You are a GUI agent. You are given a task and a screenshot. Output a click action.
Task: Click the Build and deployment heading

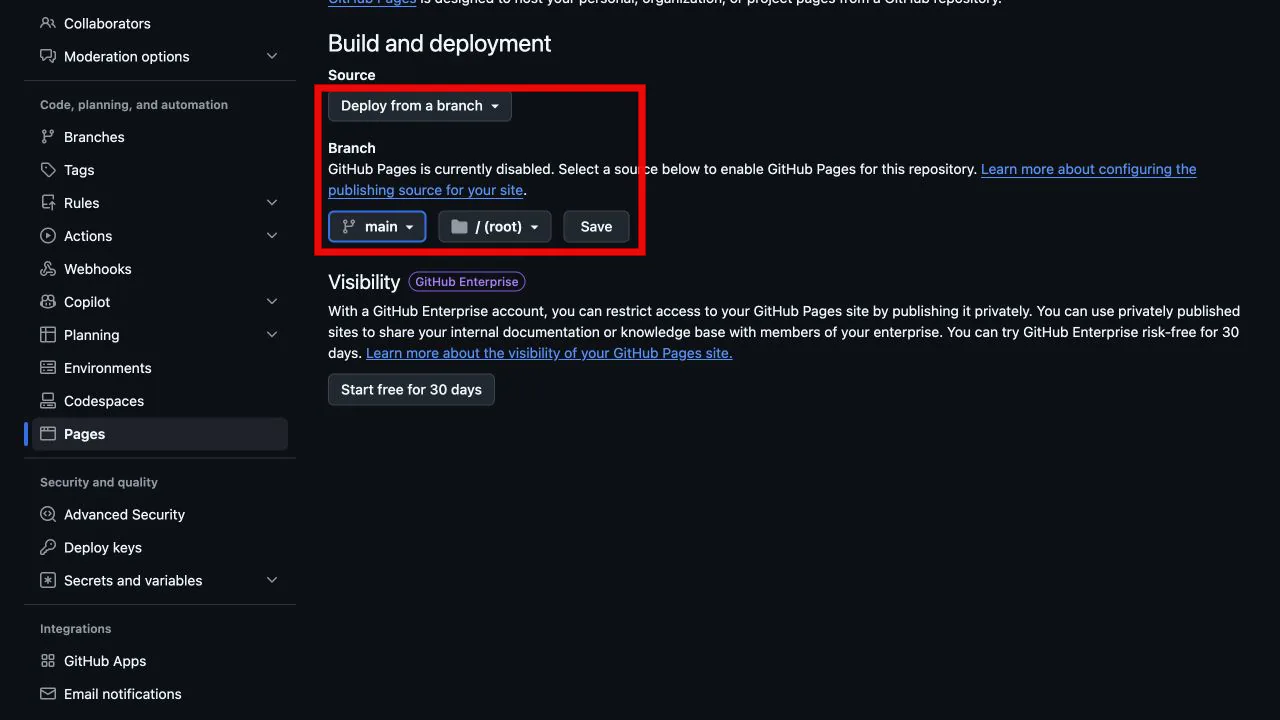click(x=440, y=44)
